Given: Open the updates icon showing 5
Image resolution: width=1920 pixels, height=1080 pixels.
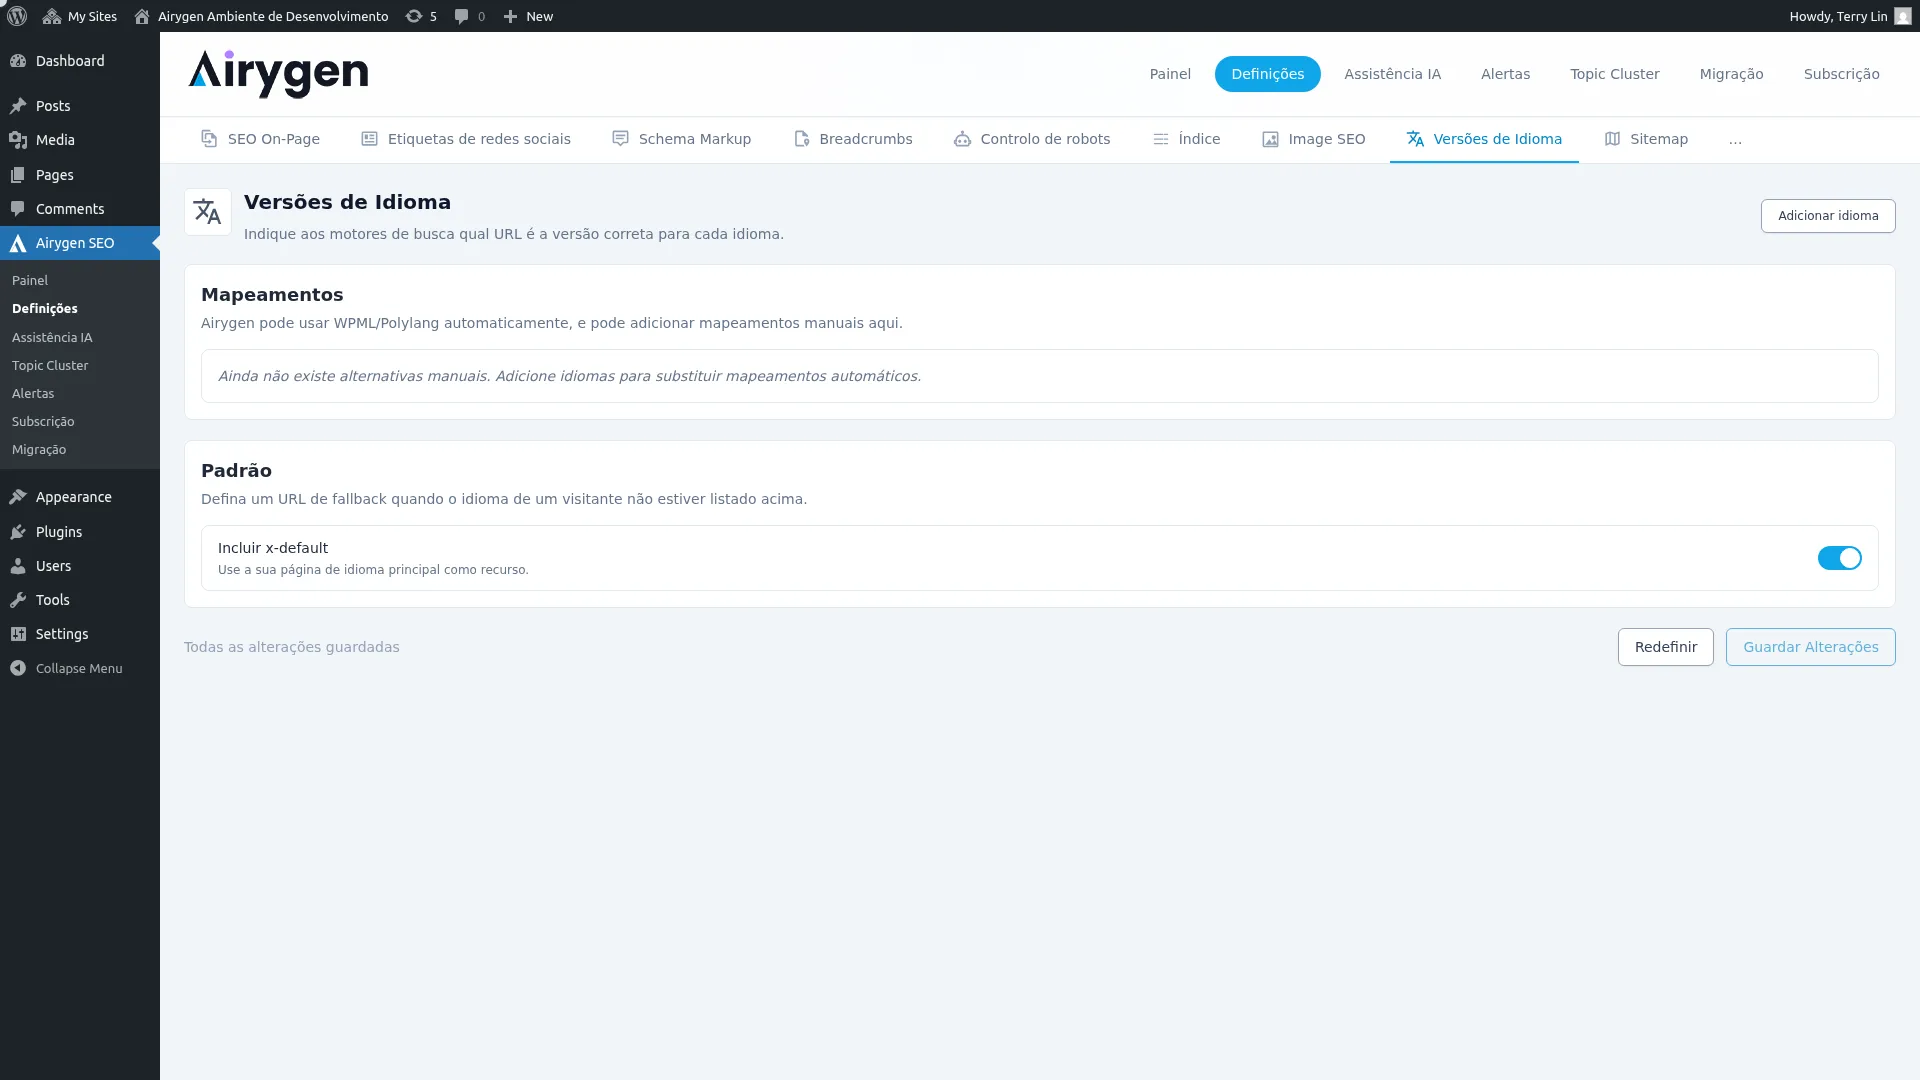Looking at the screenshot, I should [414, 16].
